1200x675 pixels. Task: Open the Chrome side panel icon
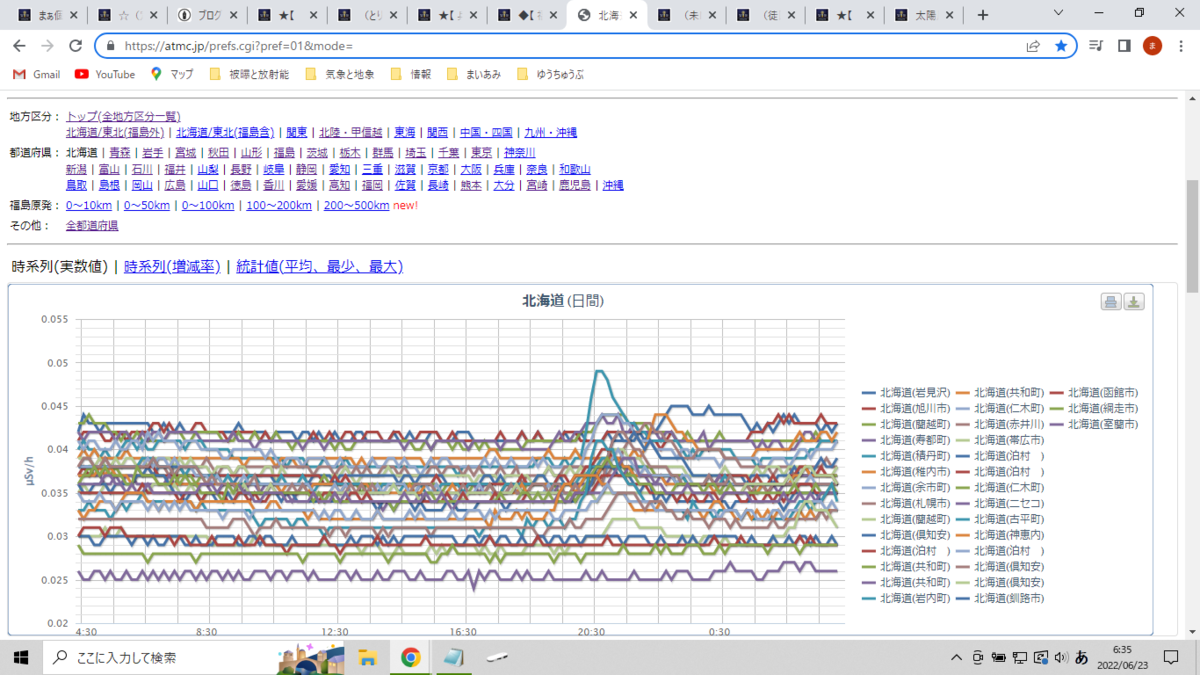pos(1124,46)
